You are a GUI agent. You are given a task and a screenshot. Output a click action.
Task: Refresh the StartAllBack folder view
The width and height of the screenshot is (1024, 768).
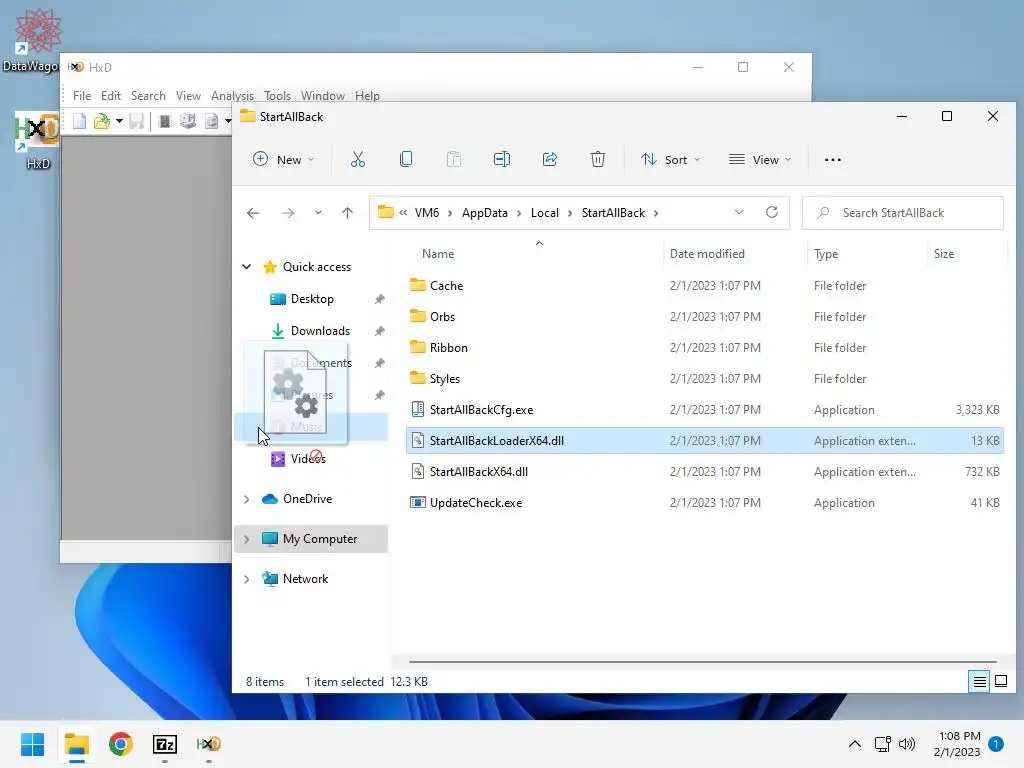772,212
